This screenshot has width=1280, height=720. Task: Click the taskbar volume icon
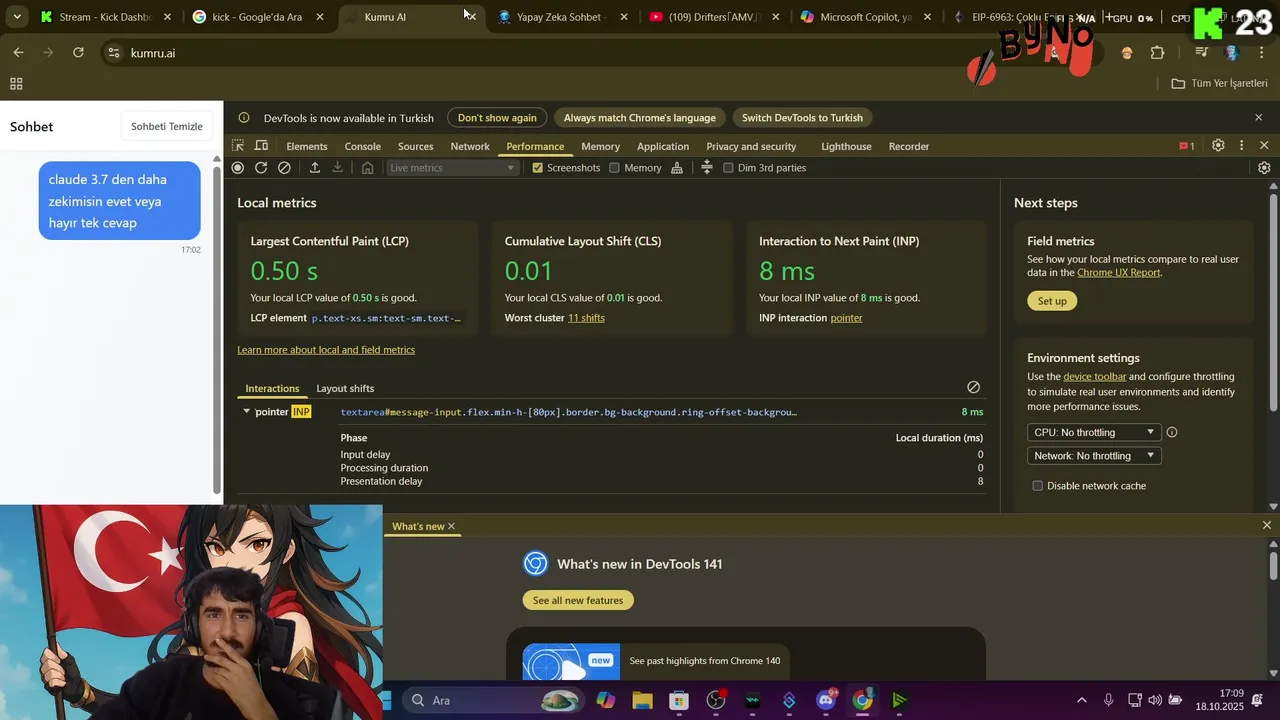1155,700
